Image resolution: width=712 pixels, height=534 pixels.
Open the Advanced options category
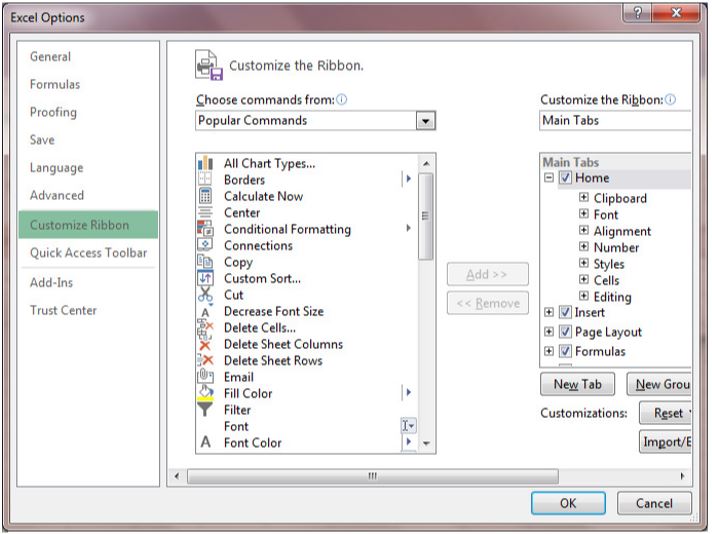click(x=57, y=195)
